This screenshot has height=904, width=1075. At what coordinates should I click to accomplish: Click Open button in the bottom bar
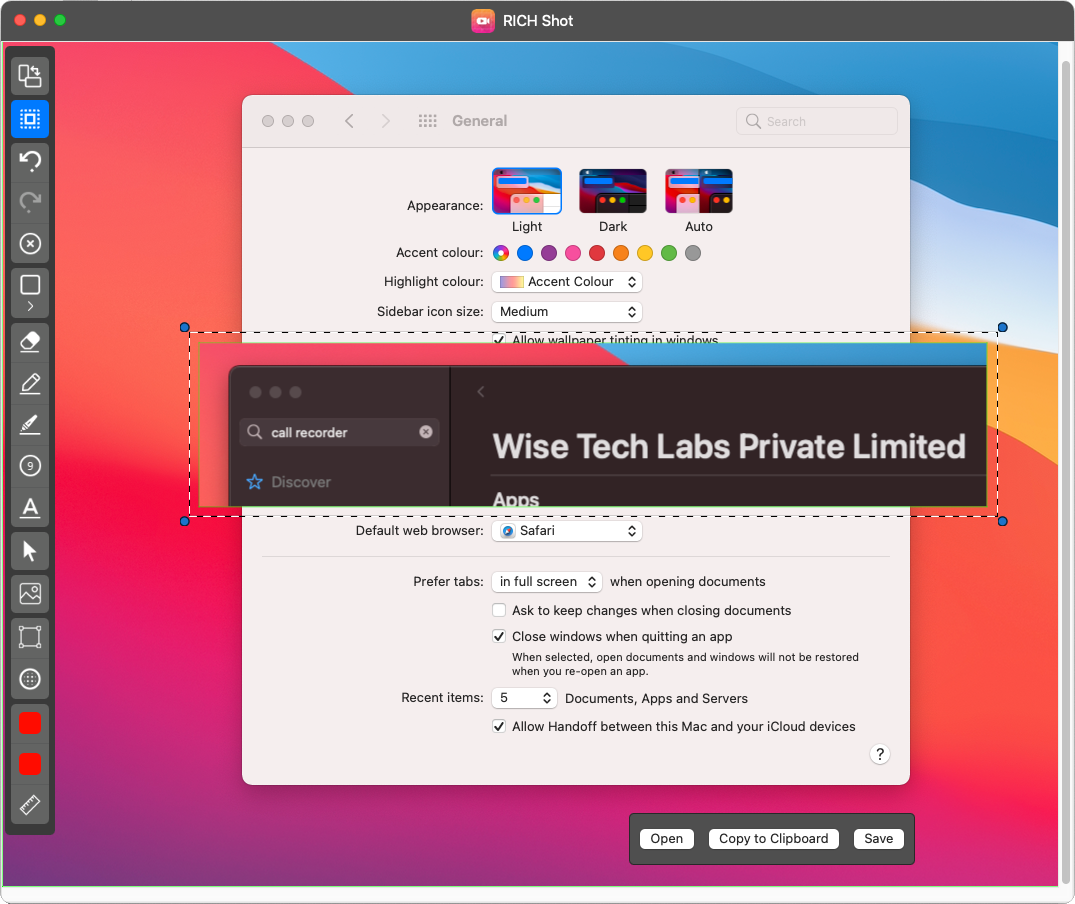(x=666, y=839)
